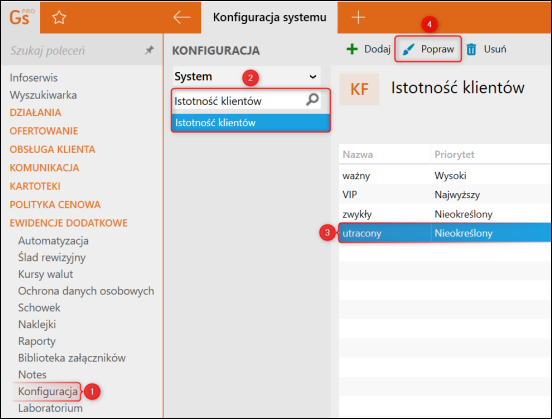Edit selected entry with Popraw
552x419 pixels.
pyautogui.click(x=428, y=49)
